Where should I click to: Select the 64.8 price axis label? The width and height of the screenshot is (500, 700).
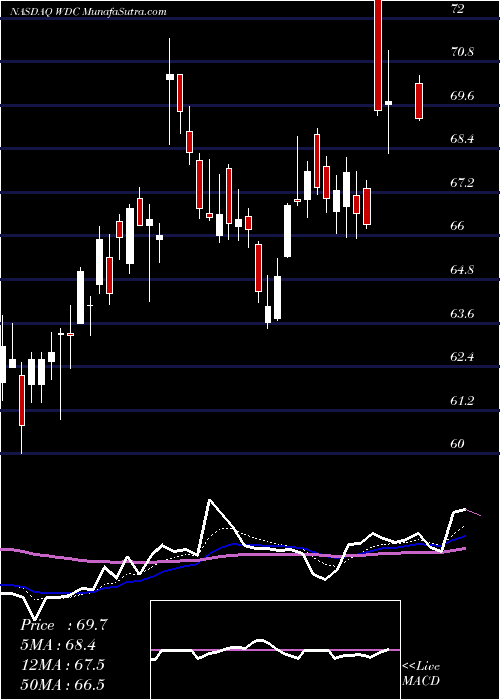pos(462,270)
